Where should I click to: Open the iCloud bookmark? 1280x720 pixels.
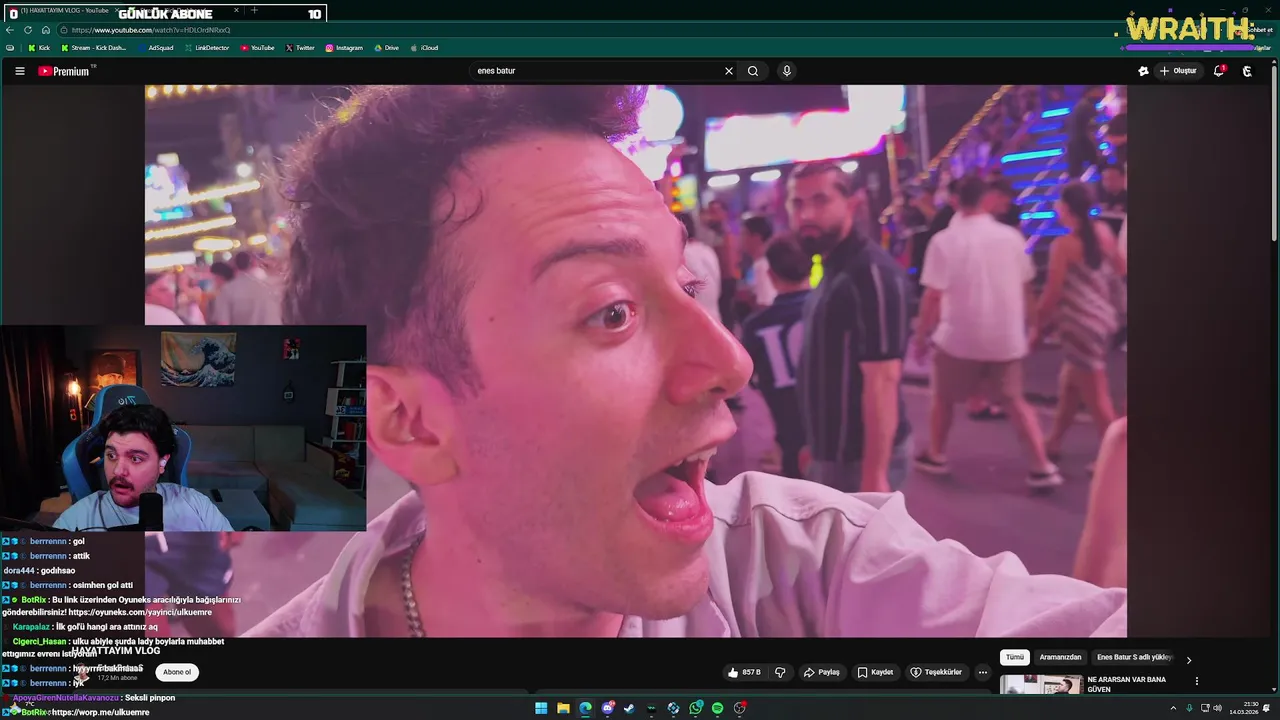tap(424, 48)
